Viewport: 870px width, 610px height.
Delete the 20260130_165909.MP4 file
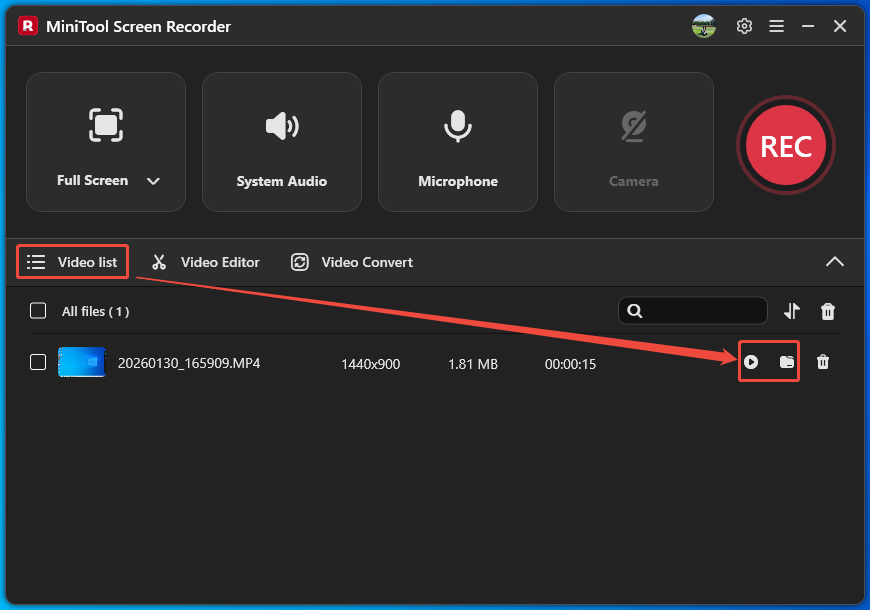823,362
